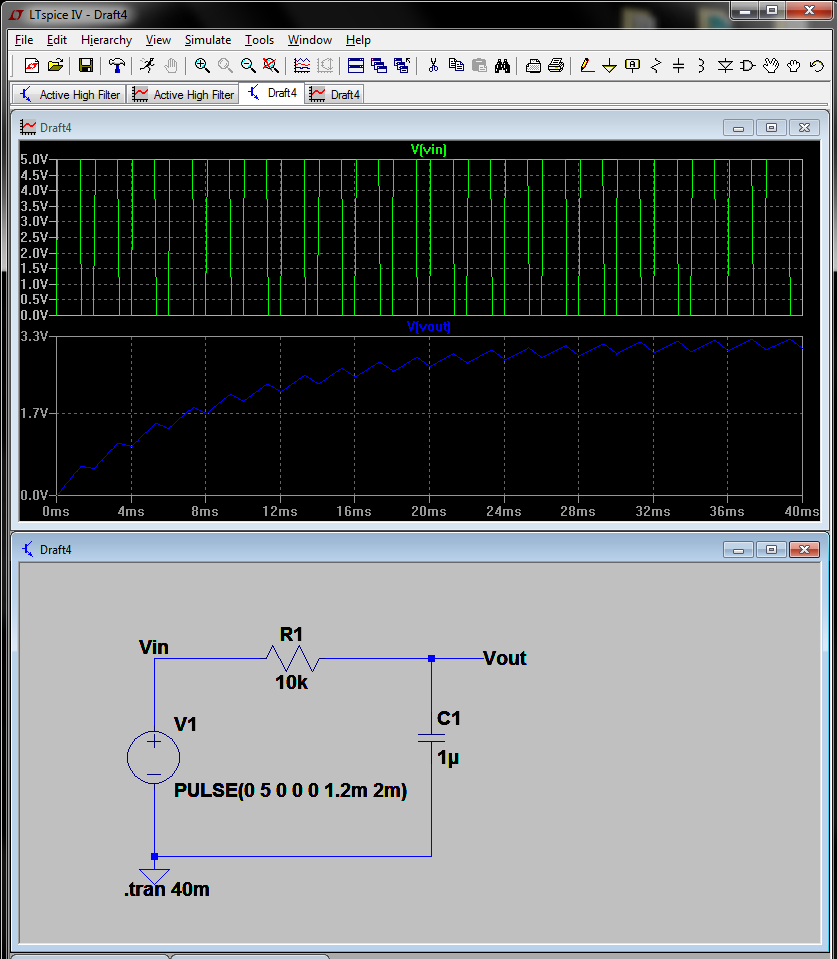The width and height of the screenshot is (837, 959).
Task: Select the Resistor component tool
Action: (656, 65)
